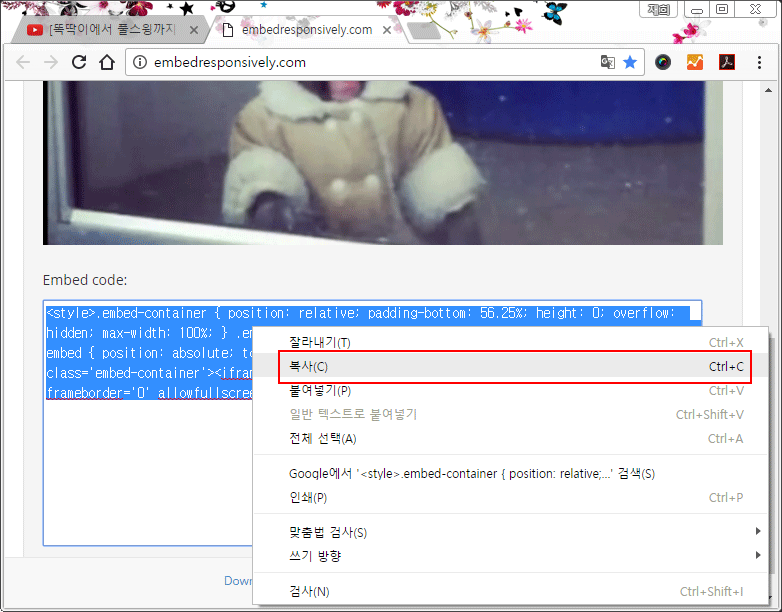Click the back navigation arrow
This screenshot has width=782, height=612.
pos(23,62)
